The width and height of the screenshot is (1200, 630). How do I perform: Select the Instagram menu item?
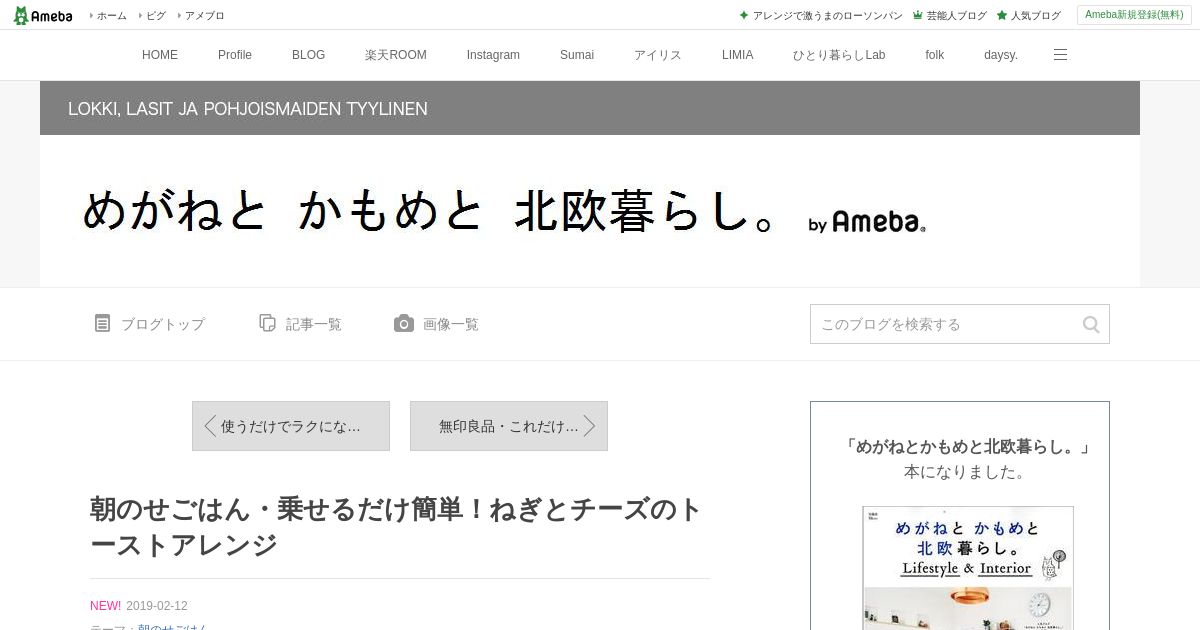(x=493, y=55)
